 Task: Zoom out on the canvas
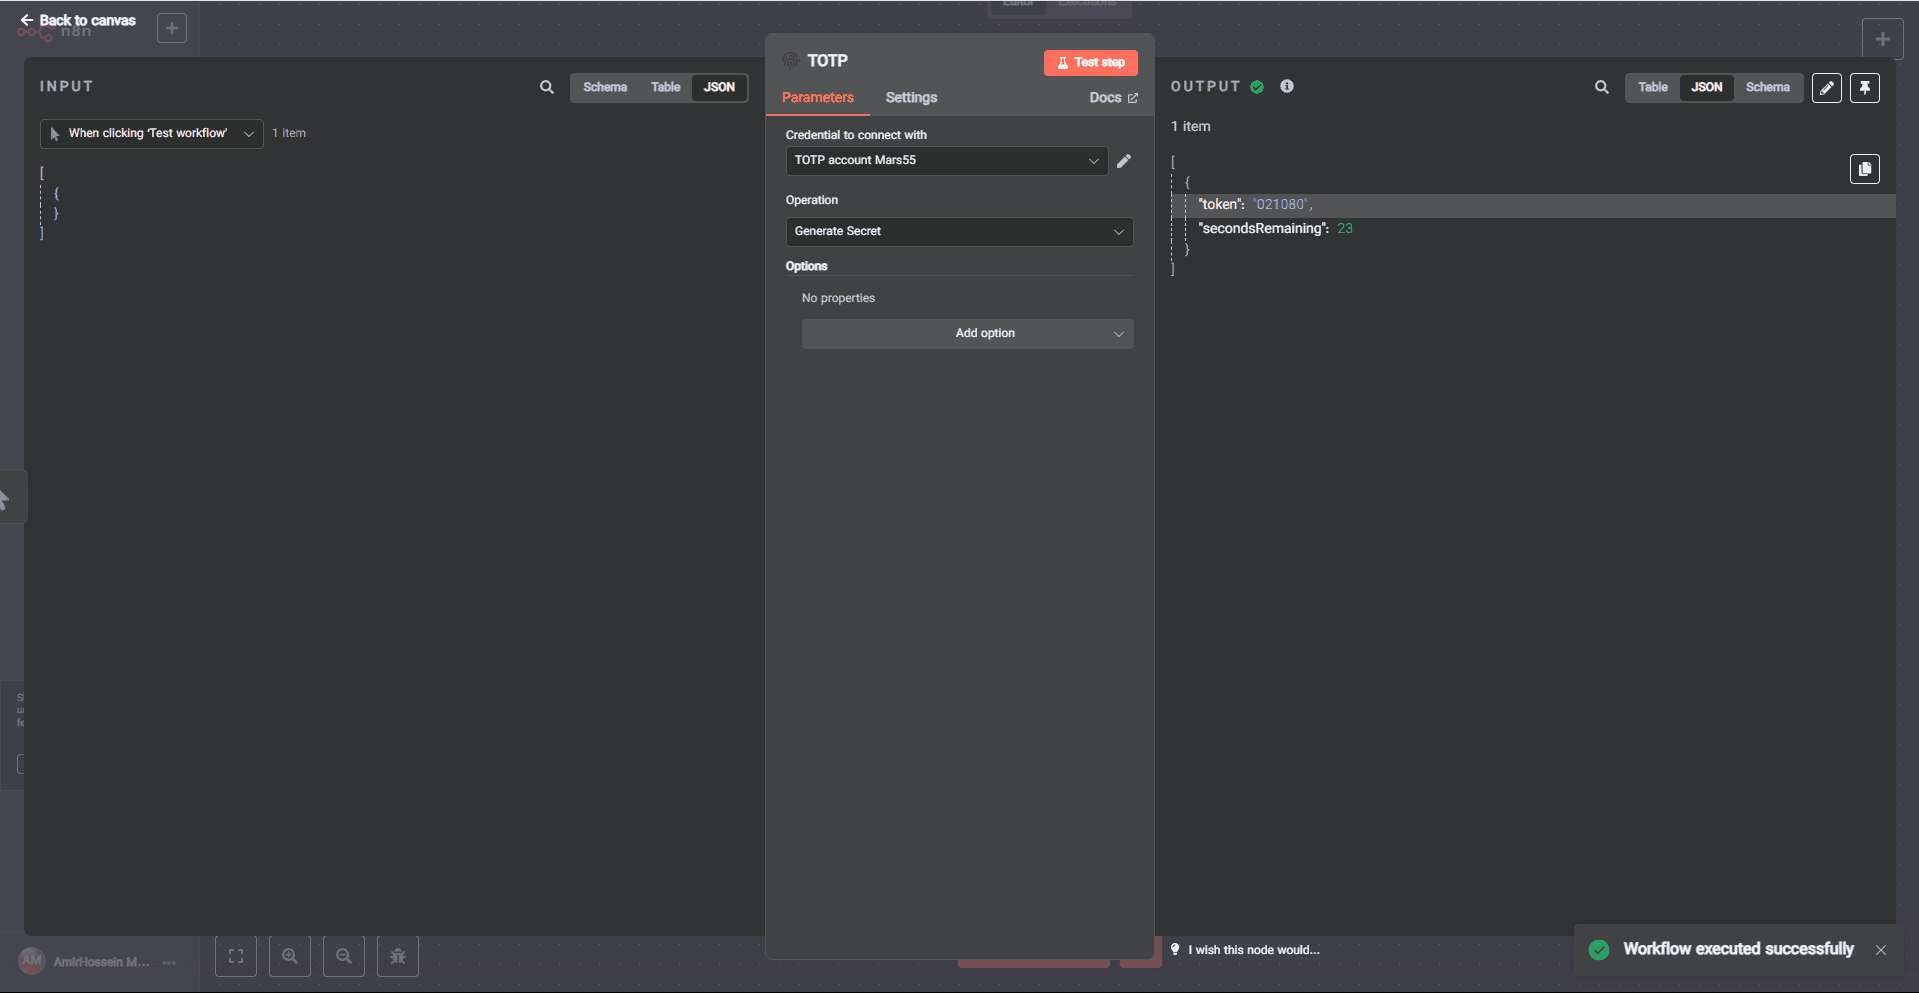click(344, 956)
